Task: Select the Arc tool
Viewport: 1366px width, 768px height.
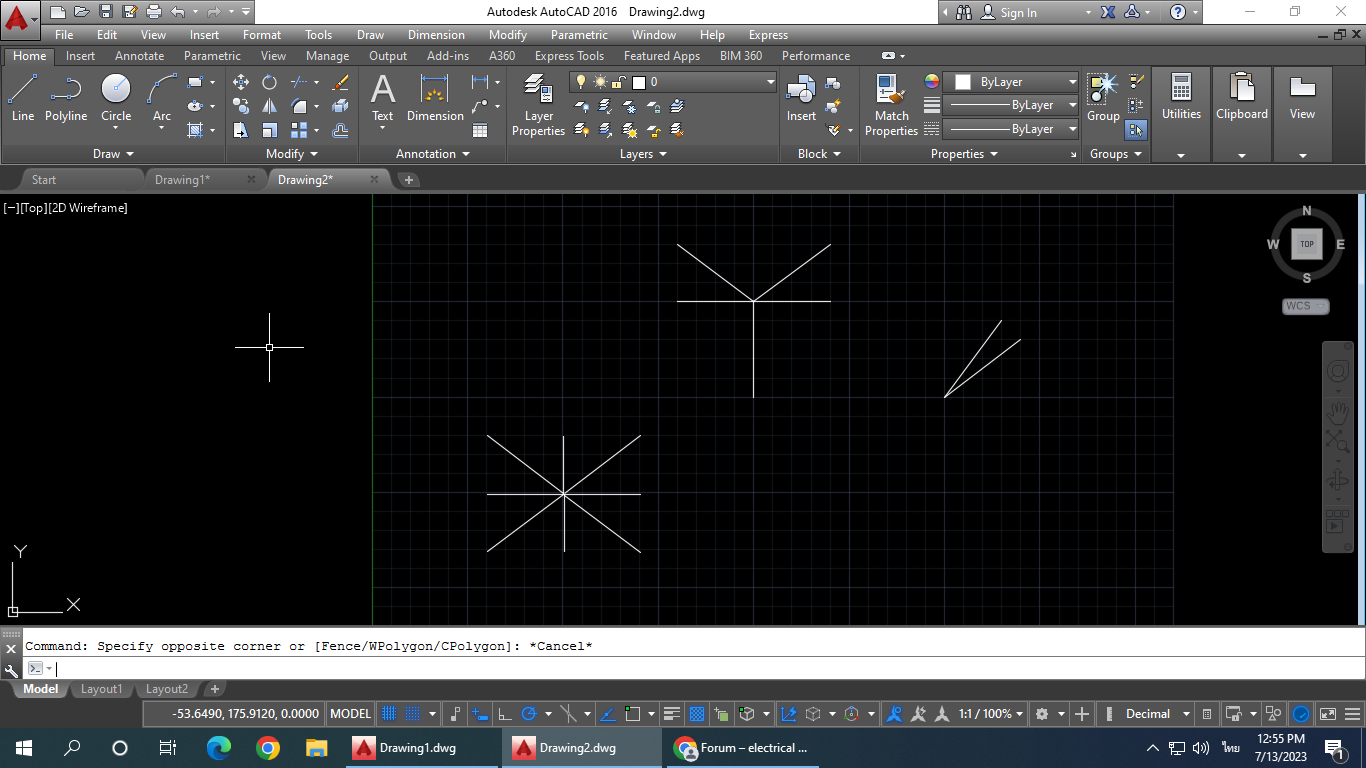Action: [162, 98]
